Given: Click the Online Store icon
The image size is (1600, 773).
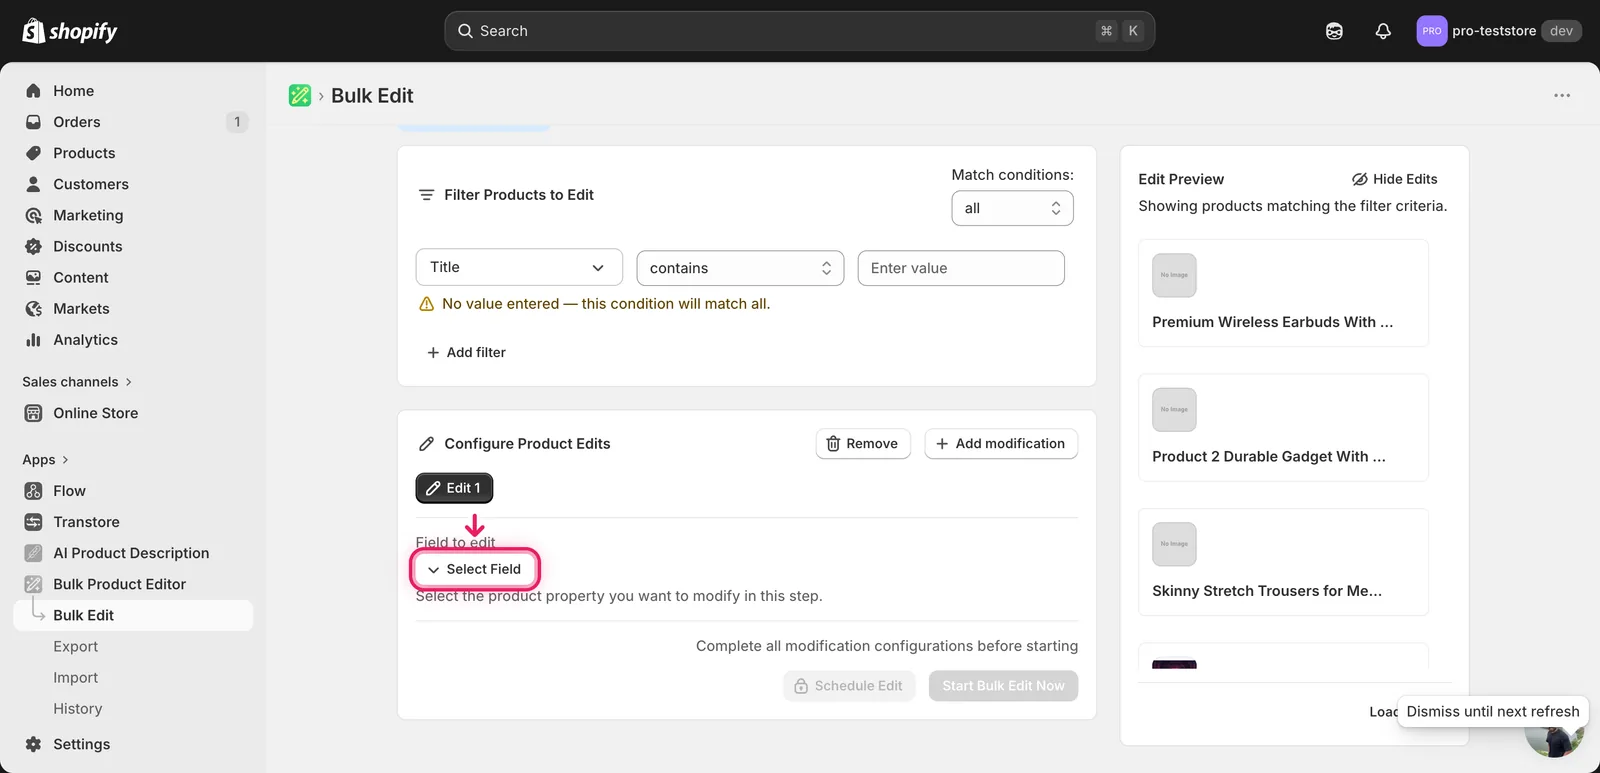Looking at the screenshot, I should coord(33,413).
